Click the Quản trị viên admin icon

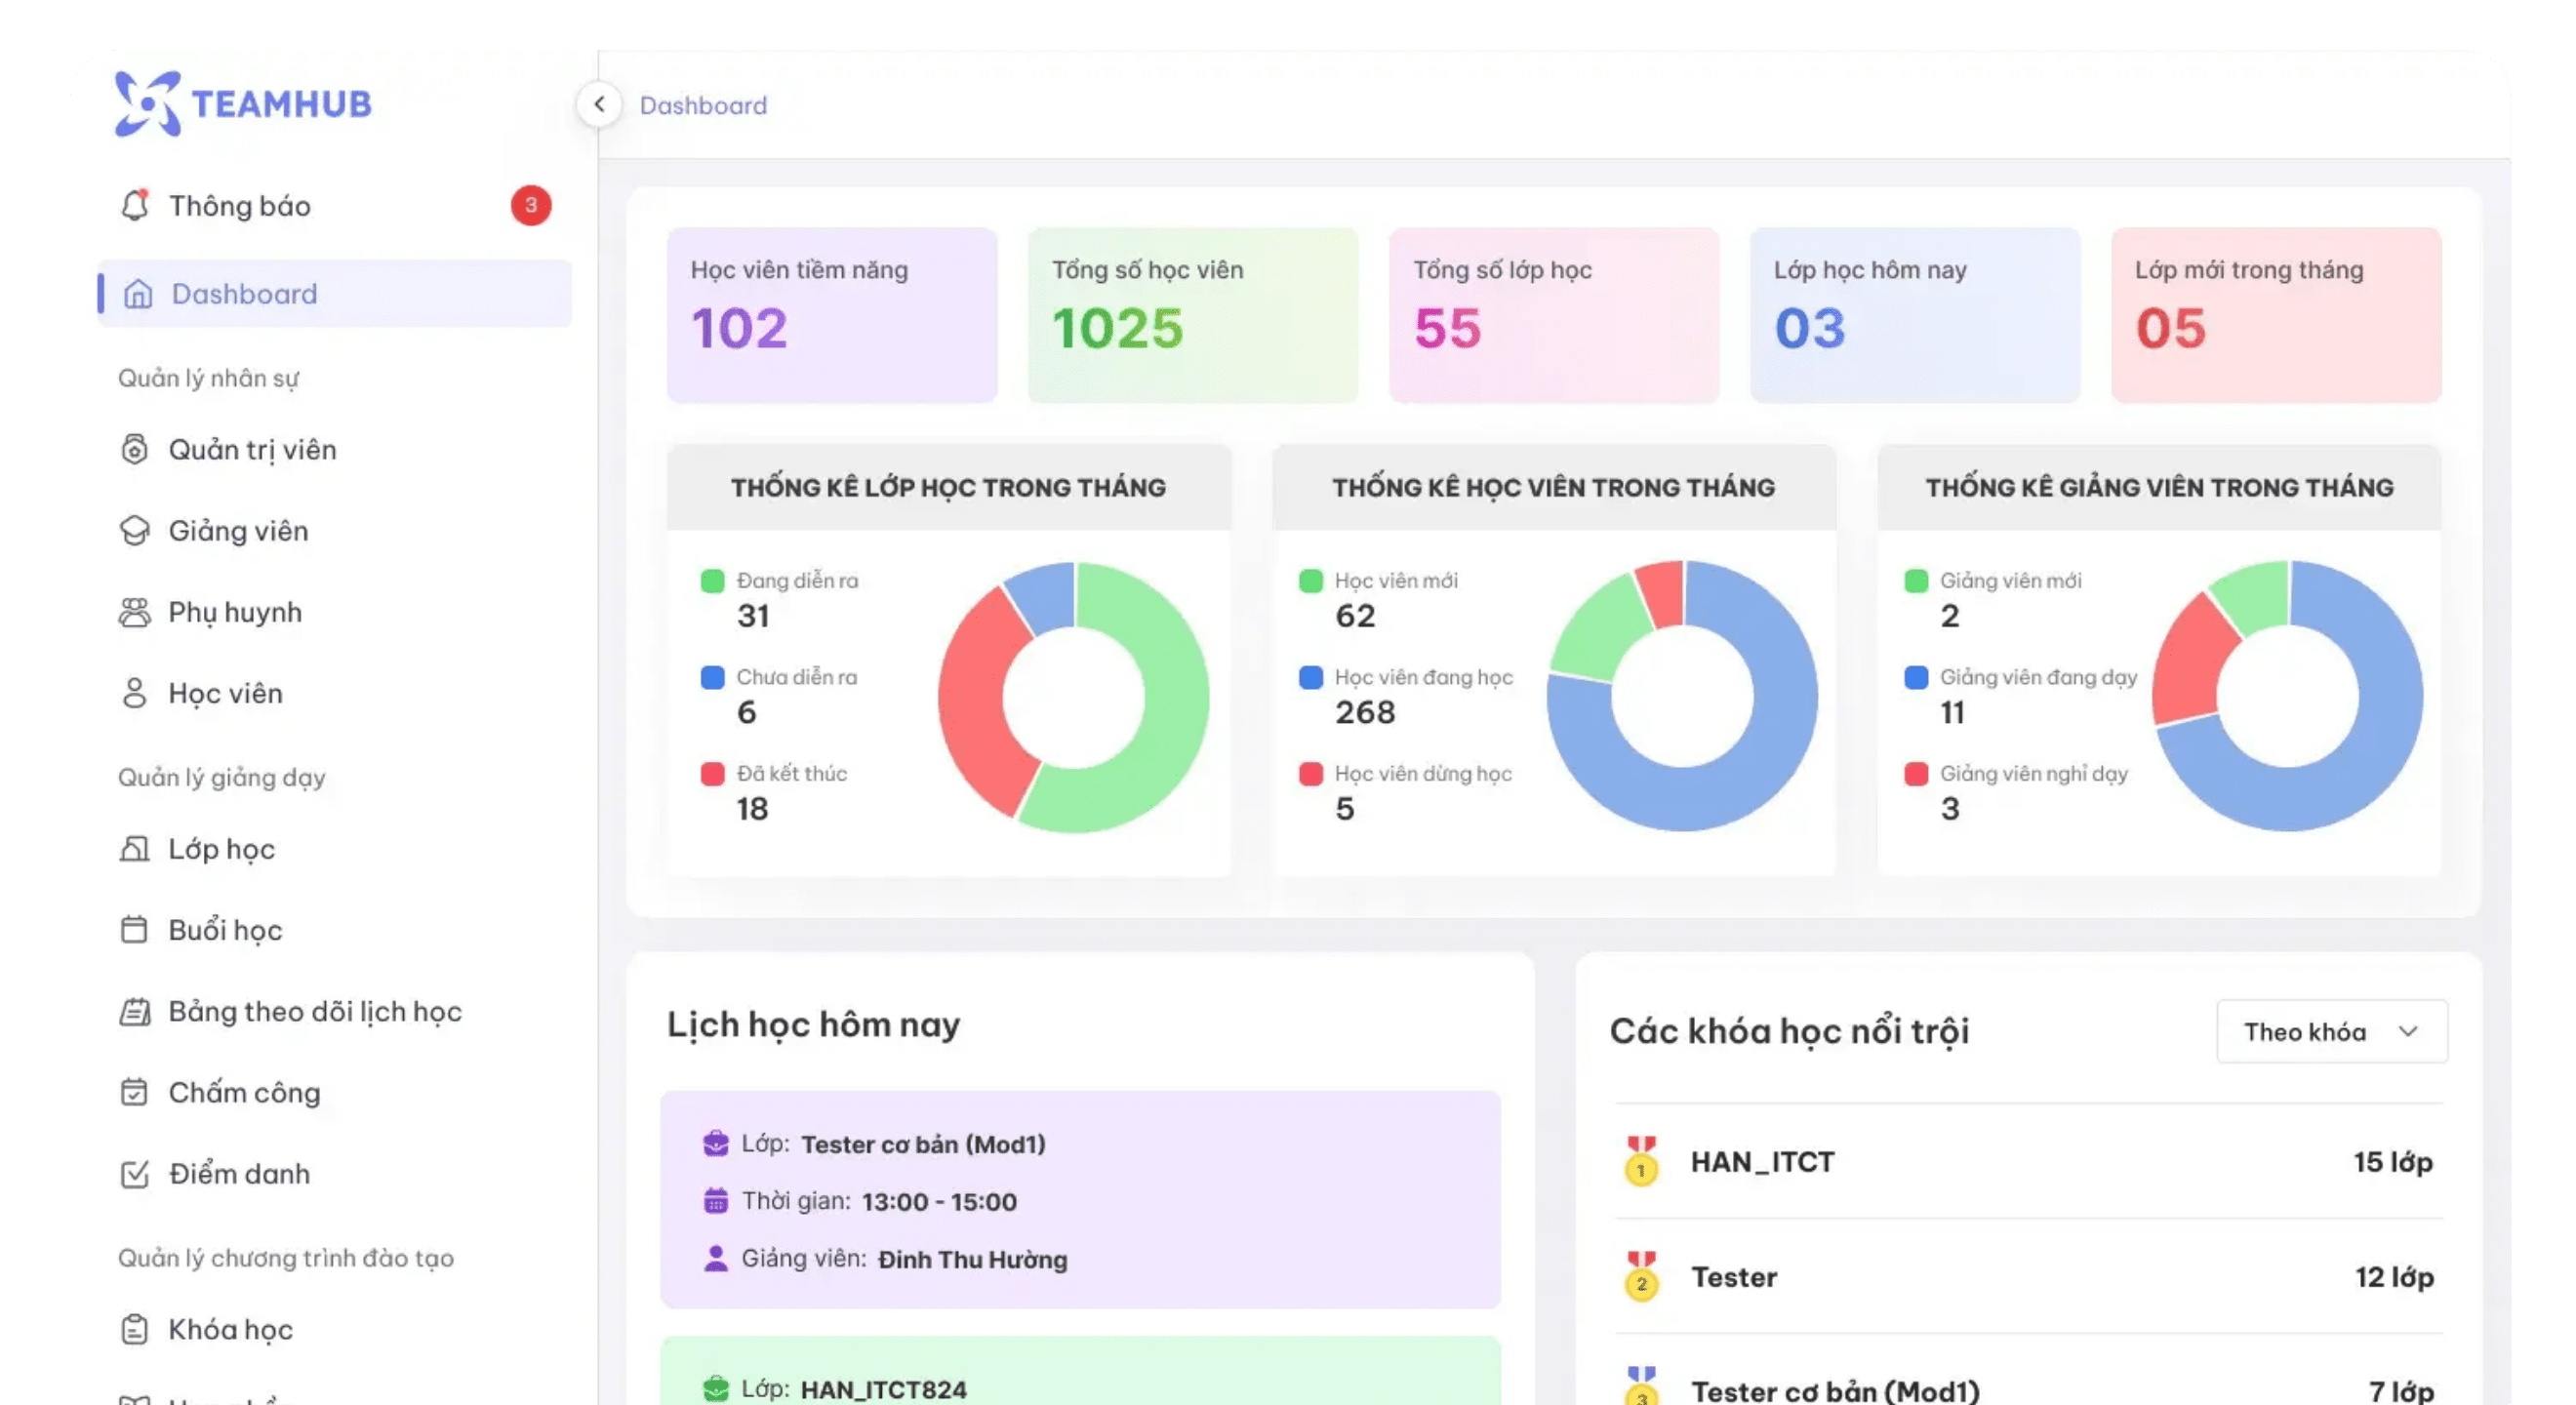coord(135,449)
